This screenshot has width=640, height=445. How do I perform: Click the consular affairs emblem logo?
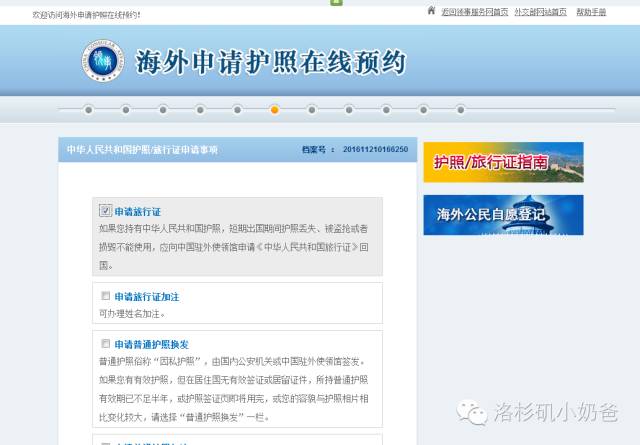[x=102, y=61]
